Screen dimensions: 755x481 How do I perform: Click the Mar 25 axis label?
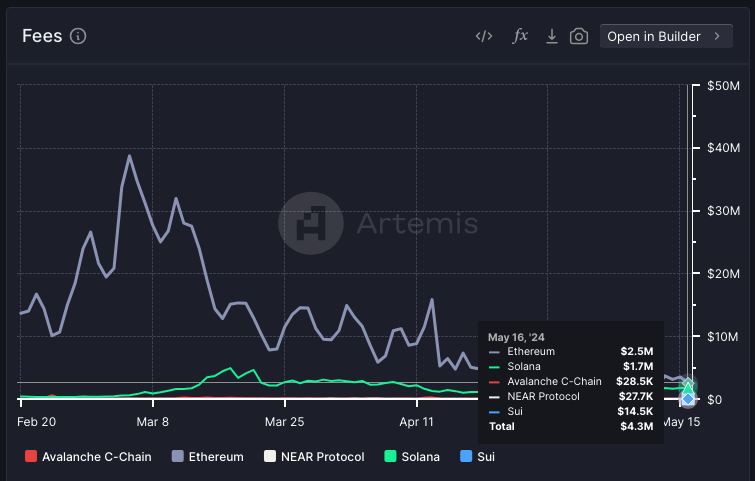point(285,422)
